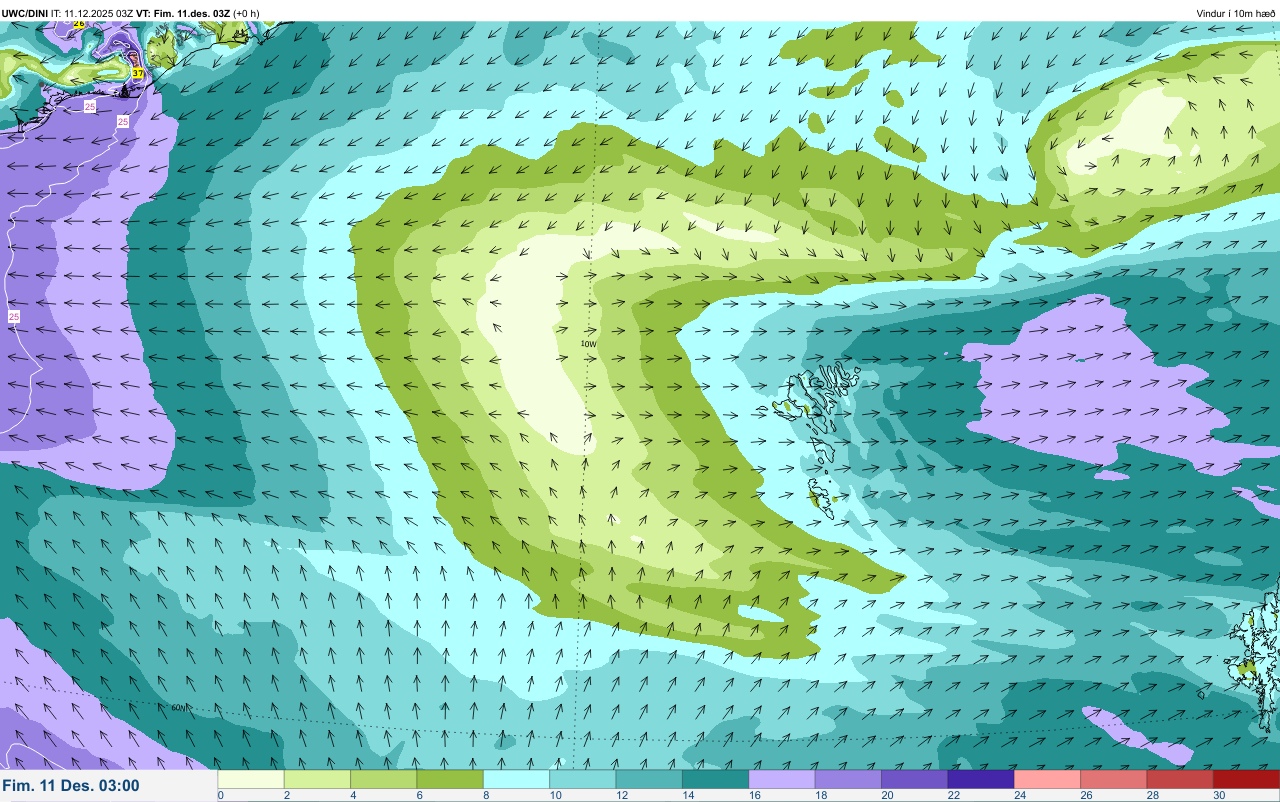Viewport: 1280px width, 802px height.
Task: Click the 10–12 m/s light teal legend swatch
Action: [x=583, y=779]
